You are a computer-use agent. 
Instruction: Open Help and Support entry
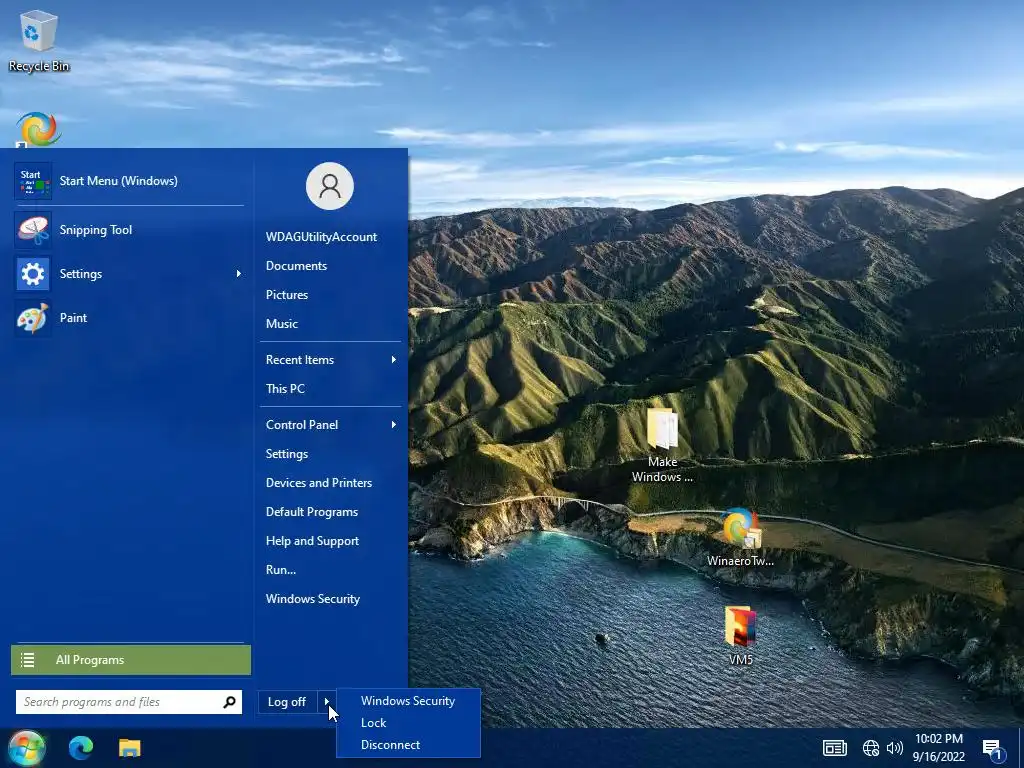[312, 541]
